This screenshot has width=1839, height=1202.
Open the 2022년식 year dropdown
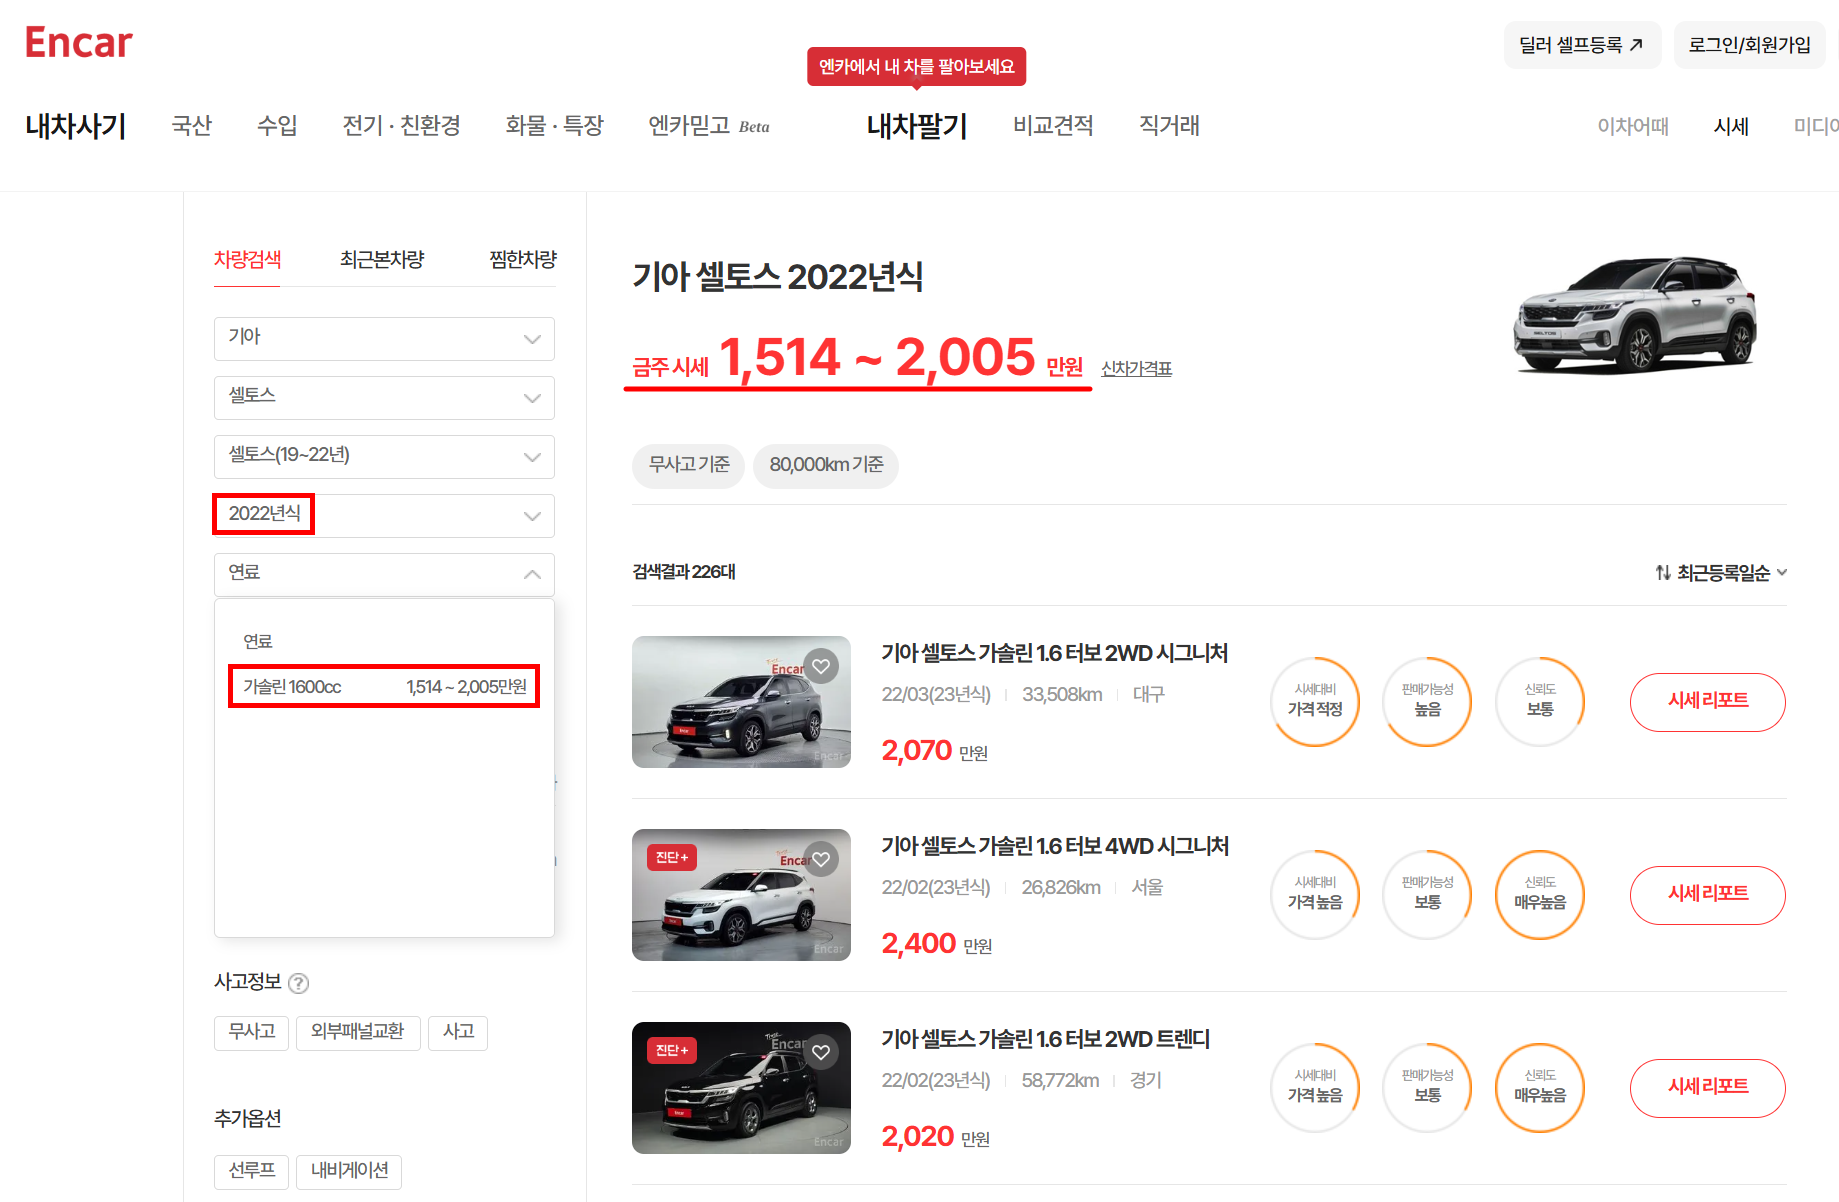pos(384,515)
